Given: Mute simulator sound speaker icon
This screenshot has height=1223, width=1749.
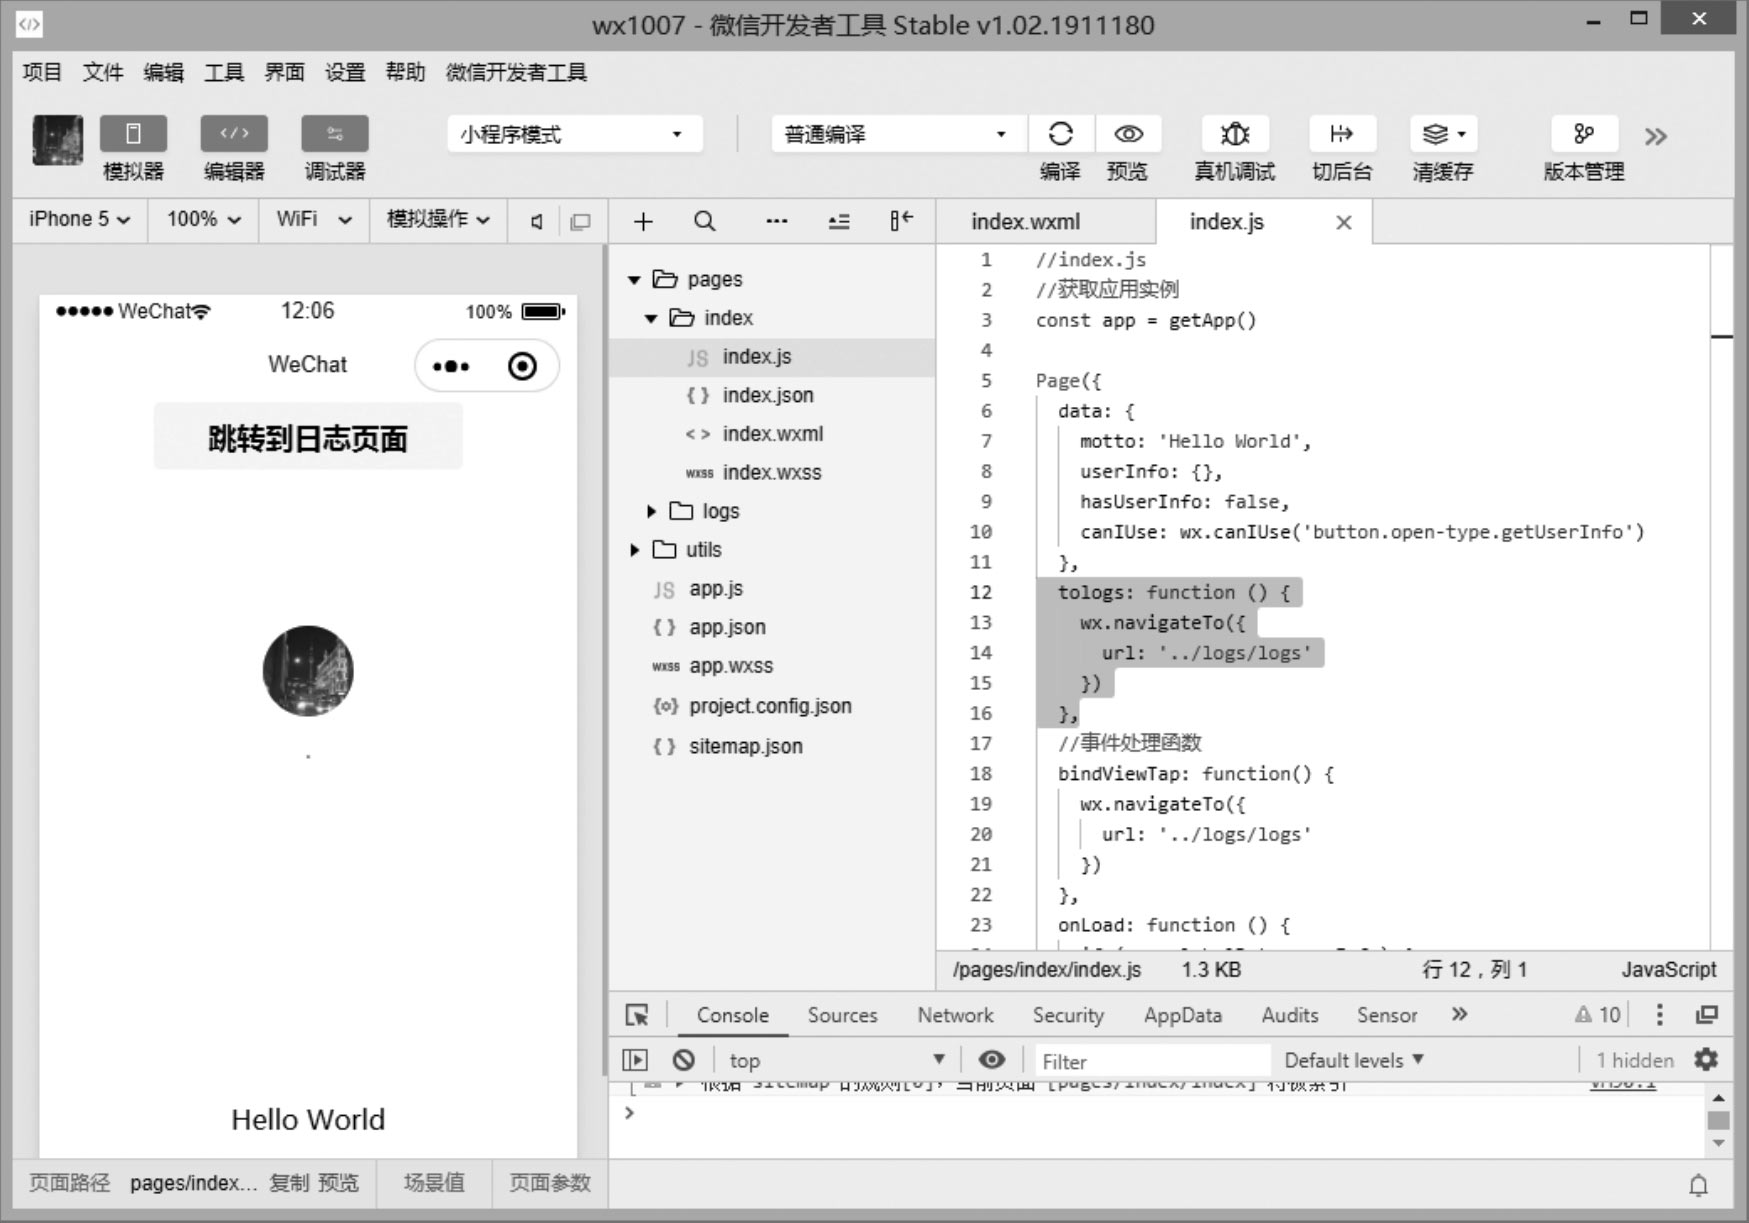Looking at the screenshot, I should [x=537, y=221].
